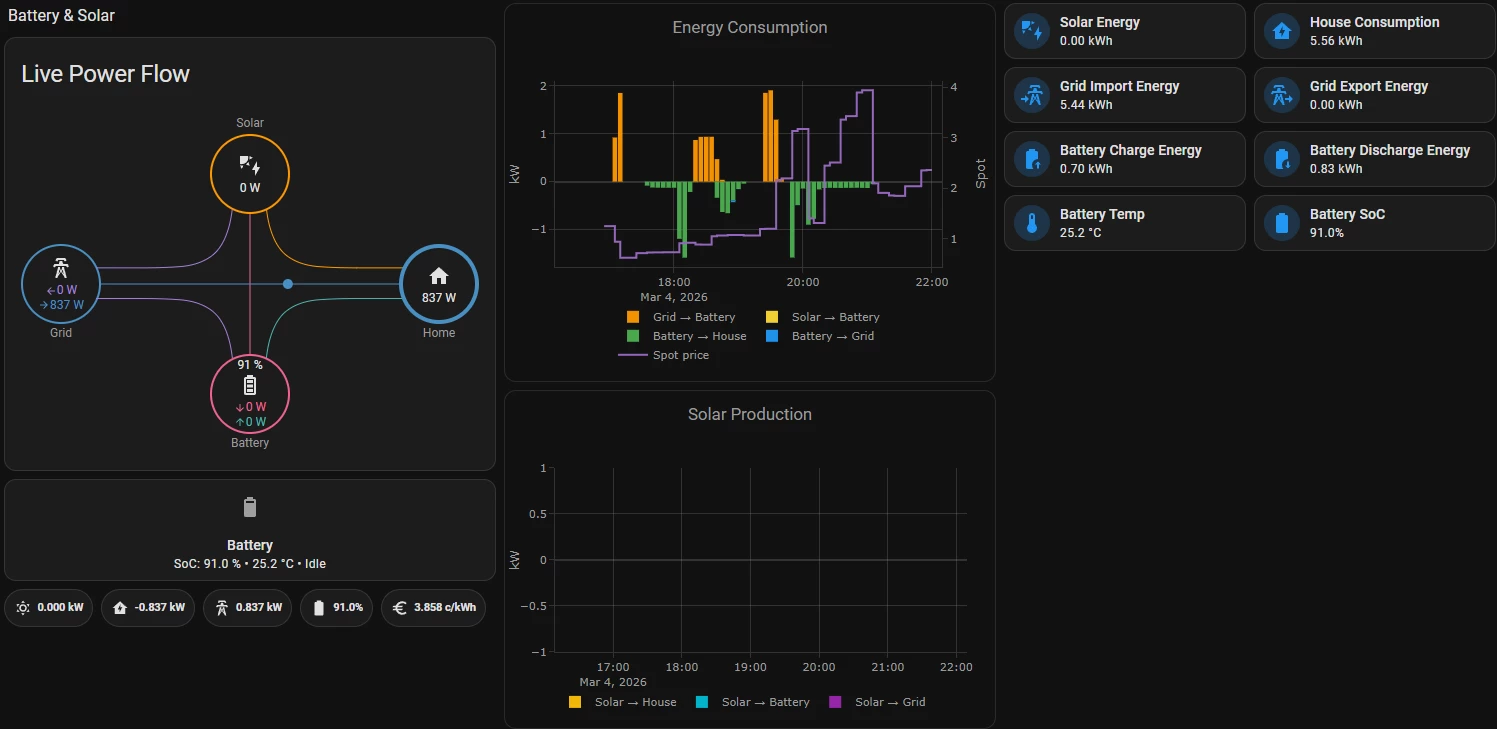The height and width of the screenshot is (729, 1497).
Task: Click the 837 W value in Home node
Action: pyautogui.click(x=438, y=298)
